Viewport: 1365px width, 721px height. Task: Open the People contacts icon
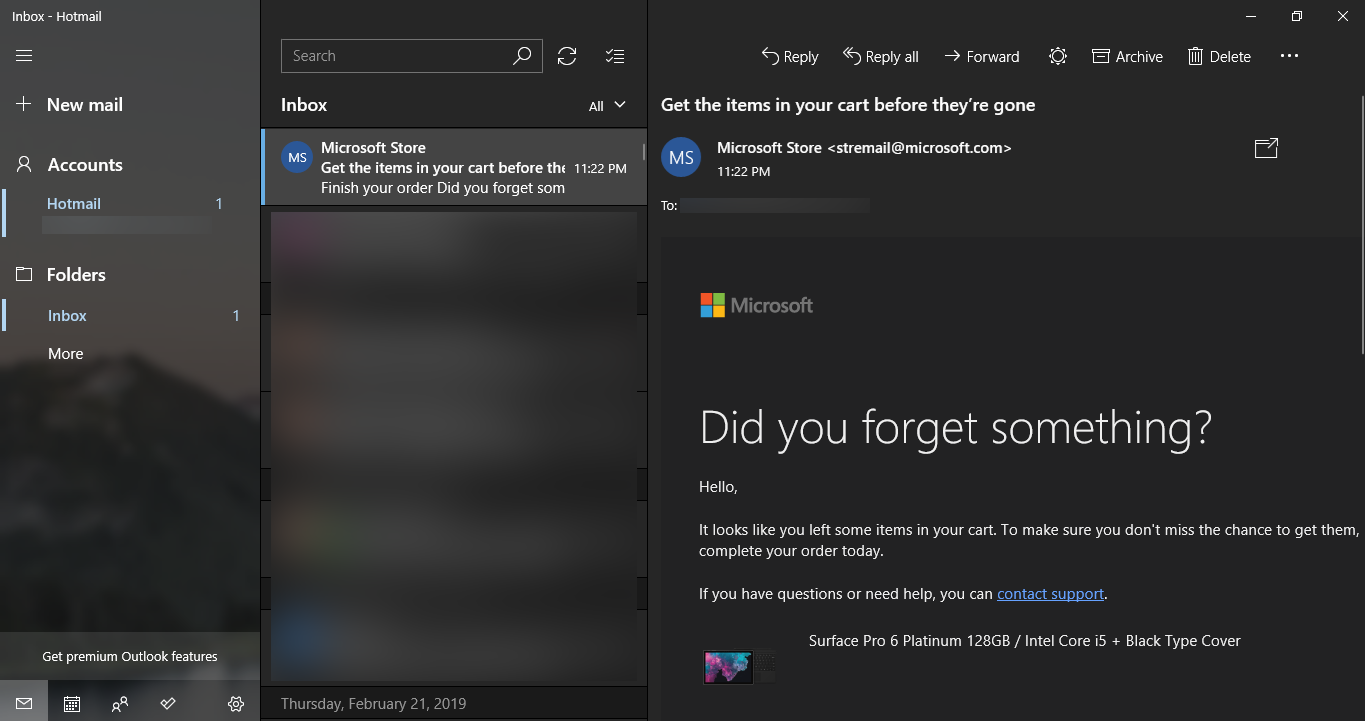[120, 704]
